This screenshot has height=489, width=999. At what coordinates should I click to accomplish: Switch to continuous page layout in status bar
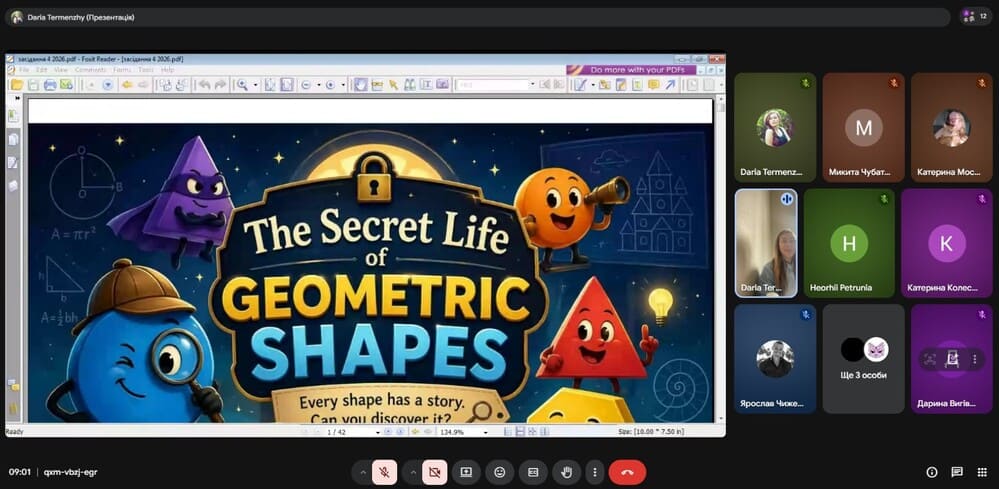coord(521,432)
